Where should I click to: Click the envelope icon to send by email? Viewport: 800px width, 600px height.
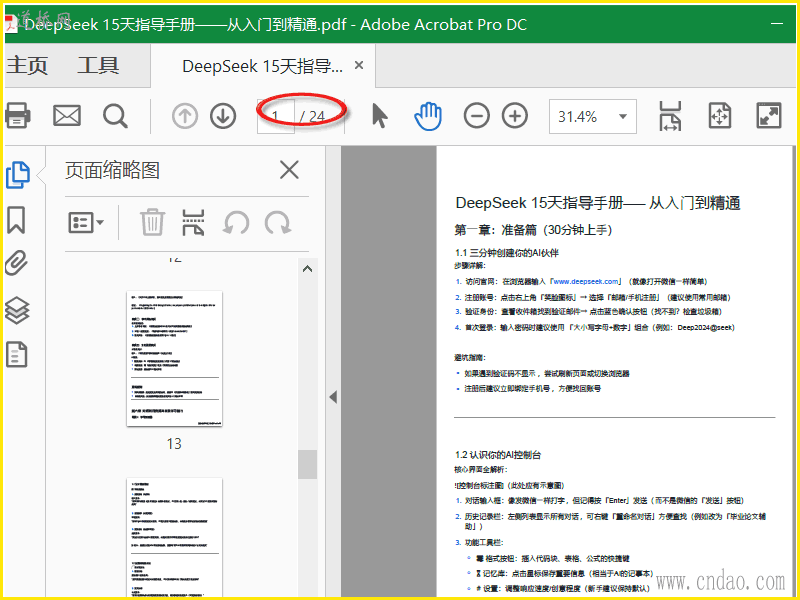67,116
